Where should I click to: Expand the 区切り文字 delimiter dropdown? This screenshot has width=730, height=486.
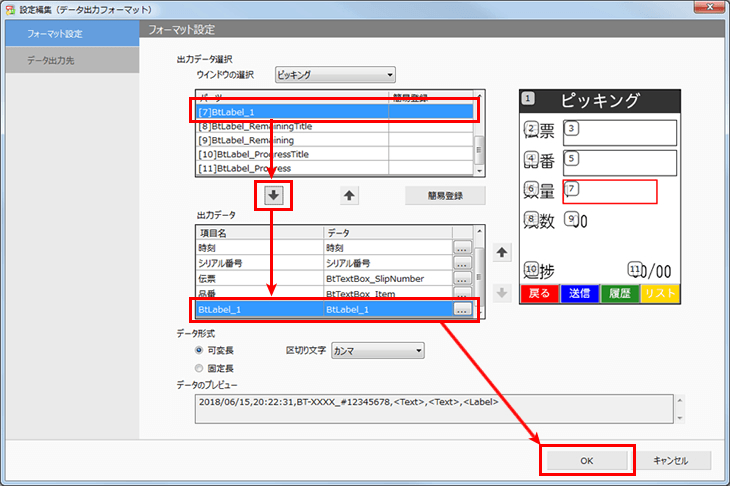(377, 350)
